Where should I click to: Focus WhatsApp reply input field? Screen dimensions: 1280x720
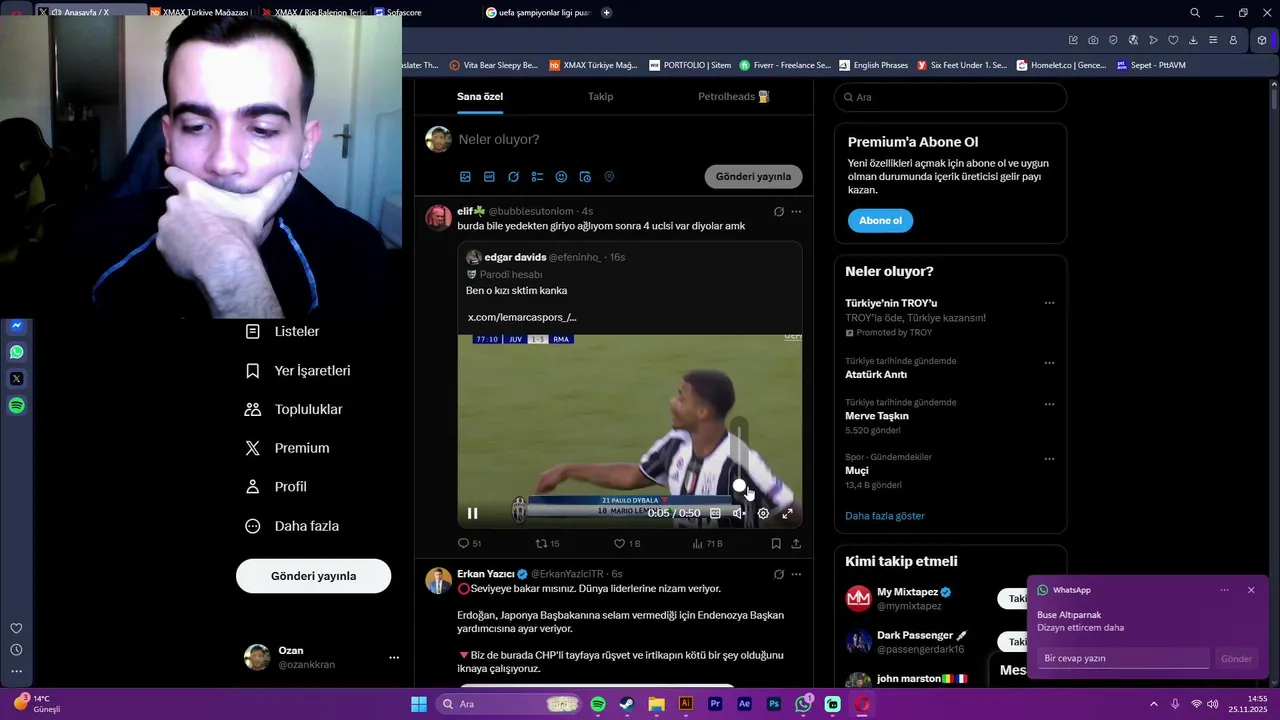coord(1123,658)
